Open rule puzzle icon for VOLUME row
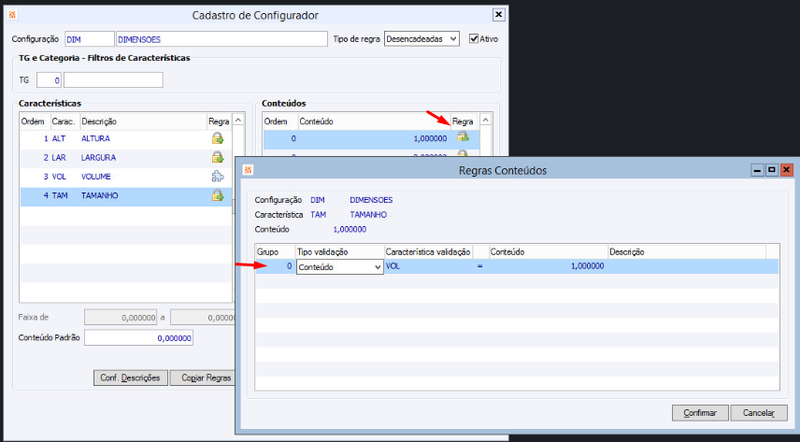Viewport: 800px width, 442px height. 218,177
